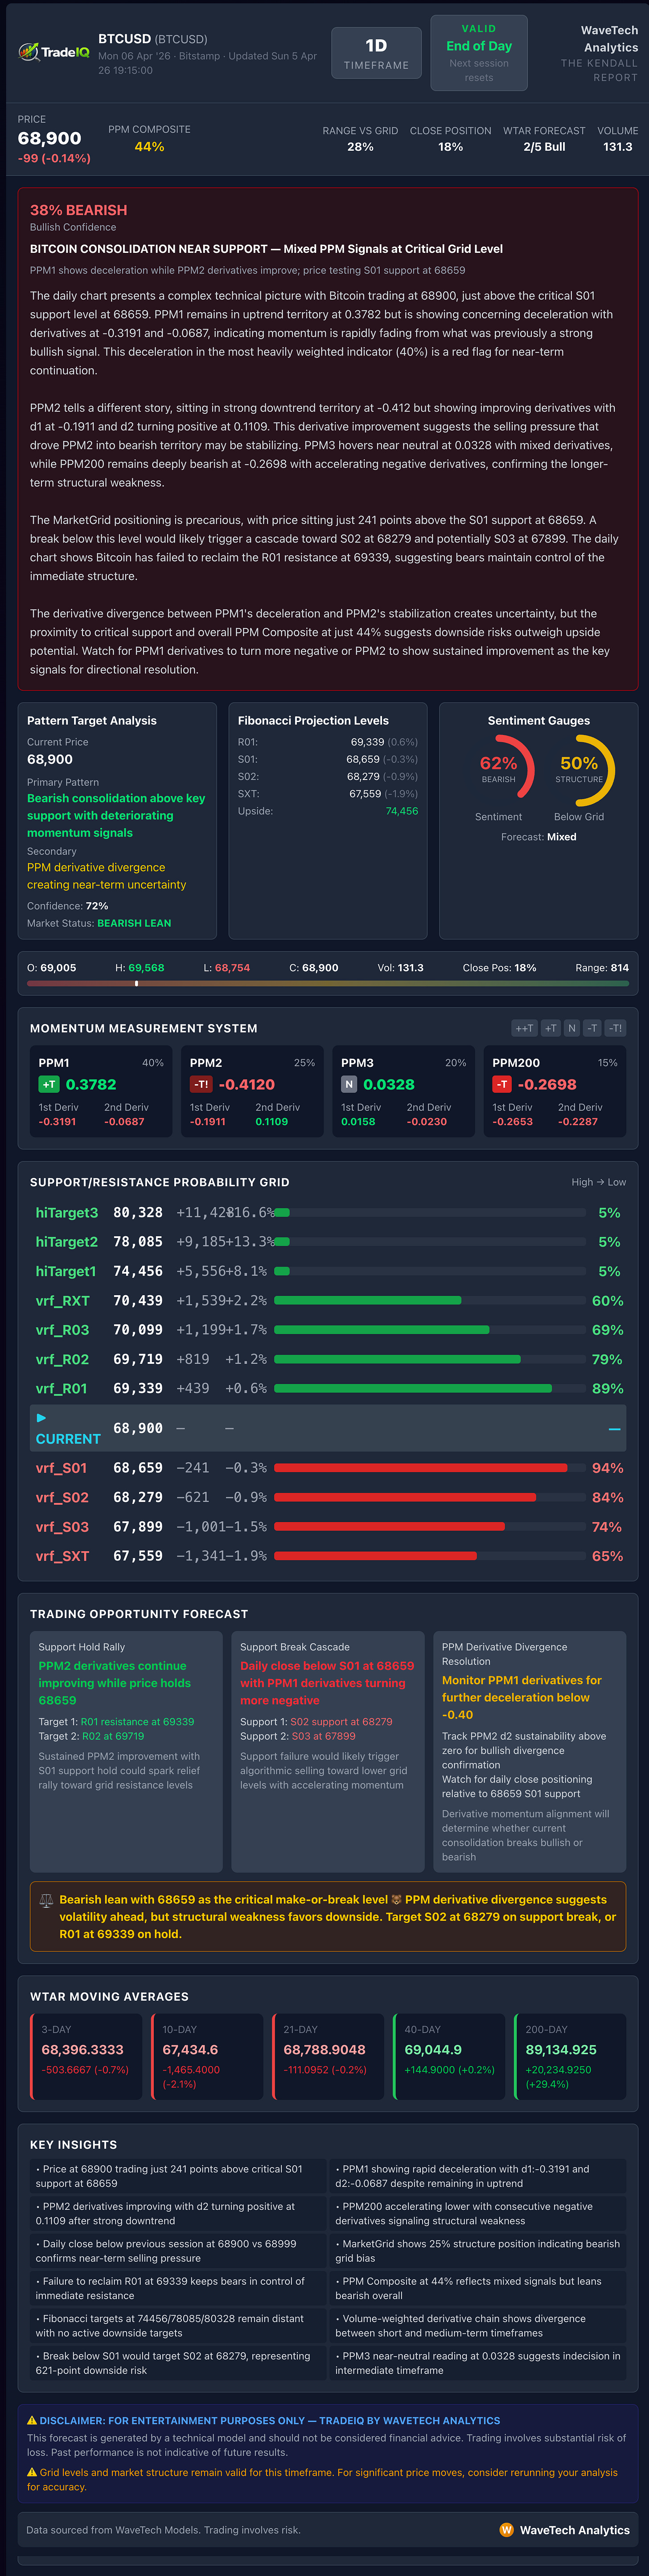
Task: Click the N legend badge in Momentum header
Action: (x=572, y=1028)
